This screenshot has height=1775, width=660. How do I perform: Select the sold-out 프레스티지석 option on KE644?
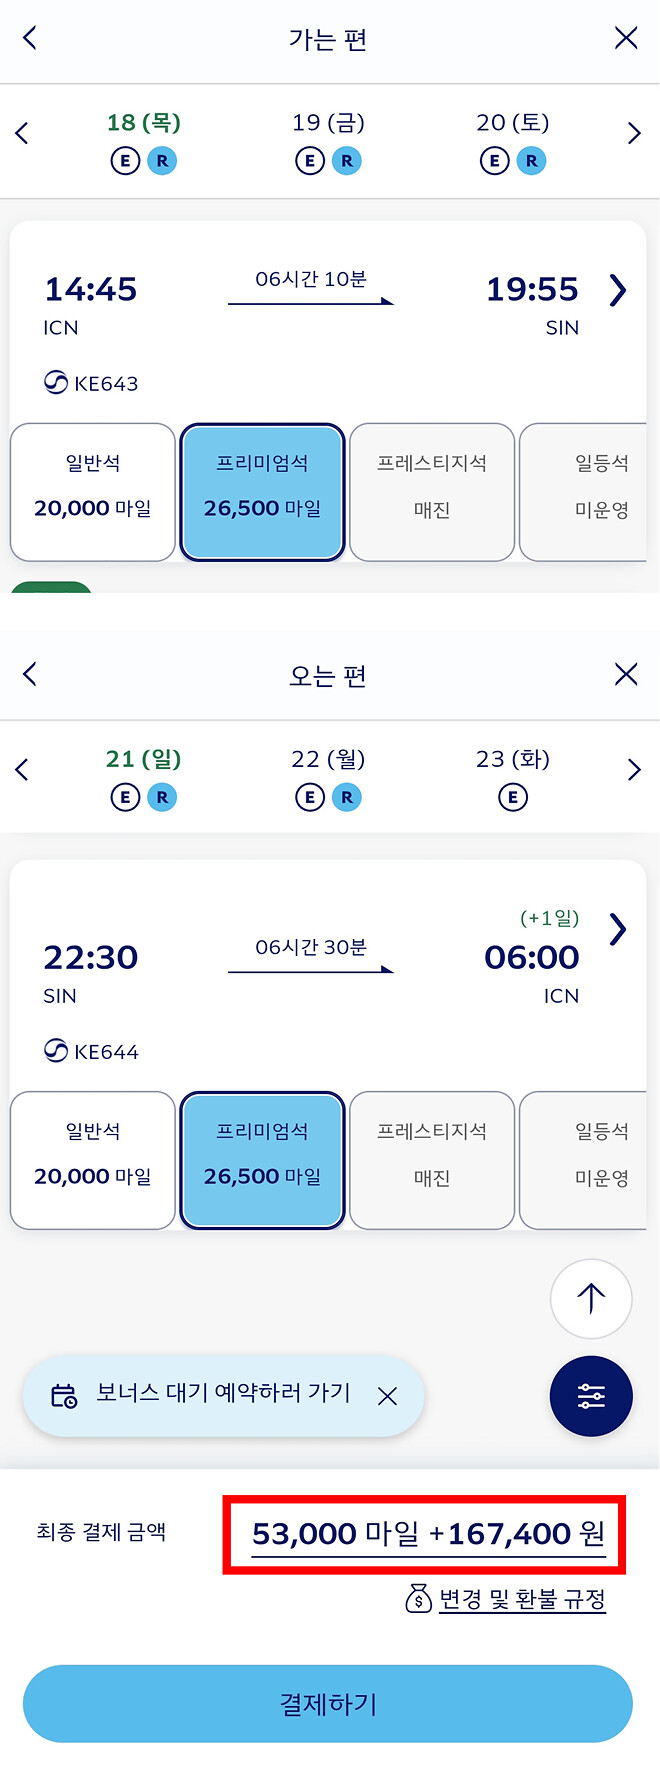pyautogui.click(x=432, y=1159)
